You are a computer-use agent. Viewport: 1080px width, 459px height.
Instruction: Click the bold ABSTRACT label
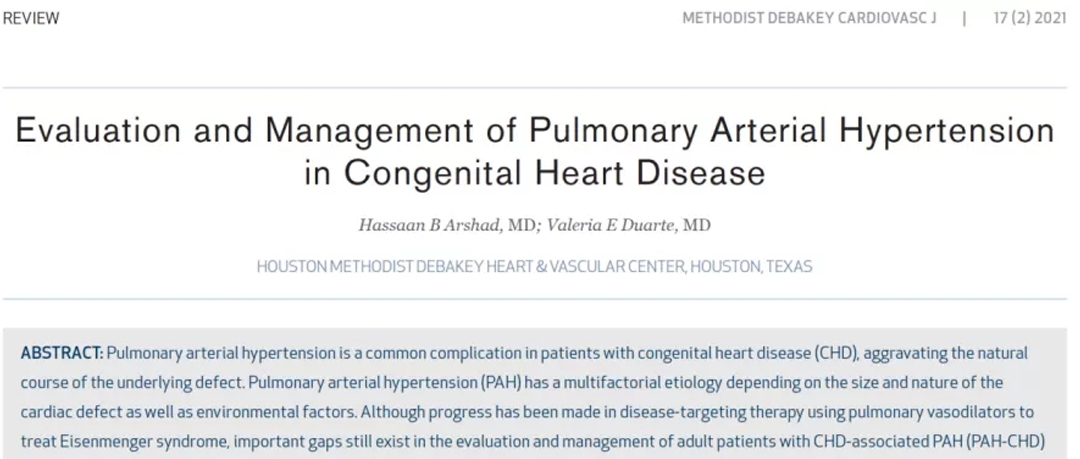coord(62,354)
